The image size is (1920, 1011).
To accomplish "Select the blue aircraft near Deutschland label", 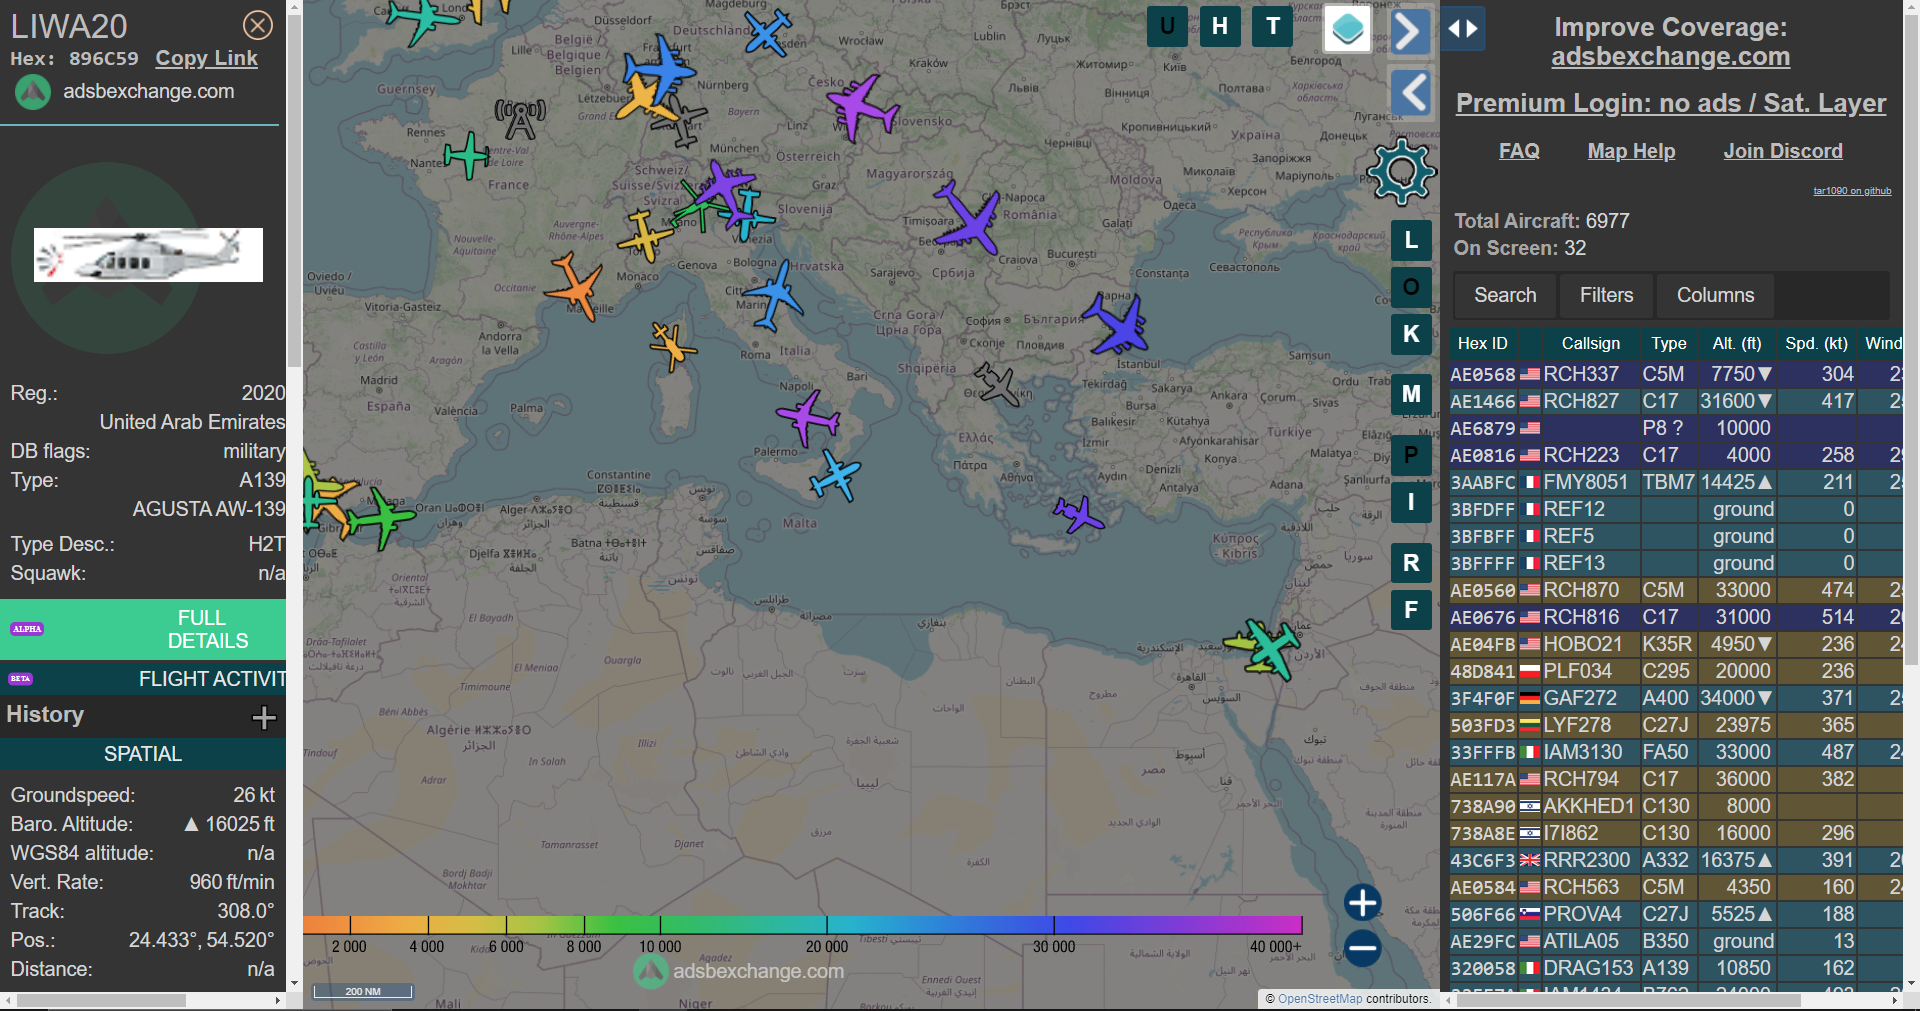I will click(x=767, y=32).
